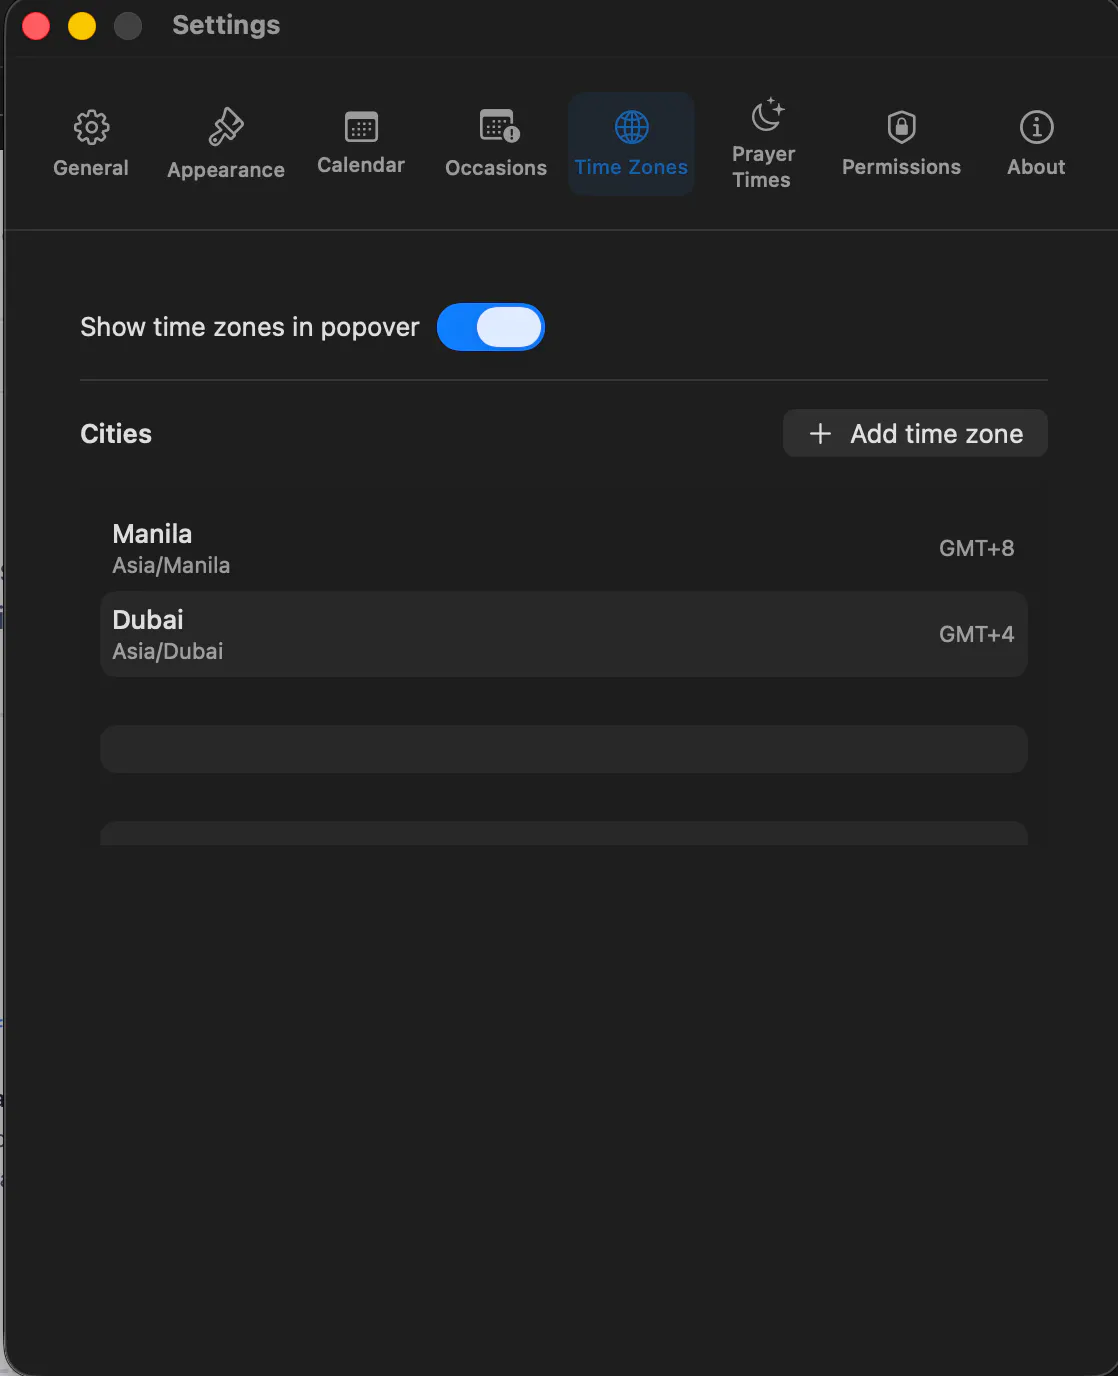Click the GMT+8 offset value
The height and width of the screenshot is (1376, 1118).
pyautogui.click(x=976, y=548)
